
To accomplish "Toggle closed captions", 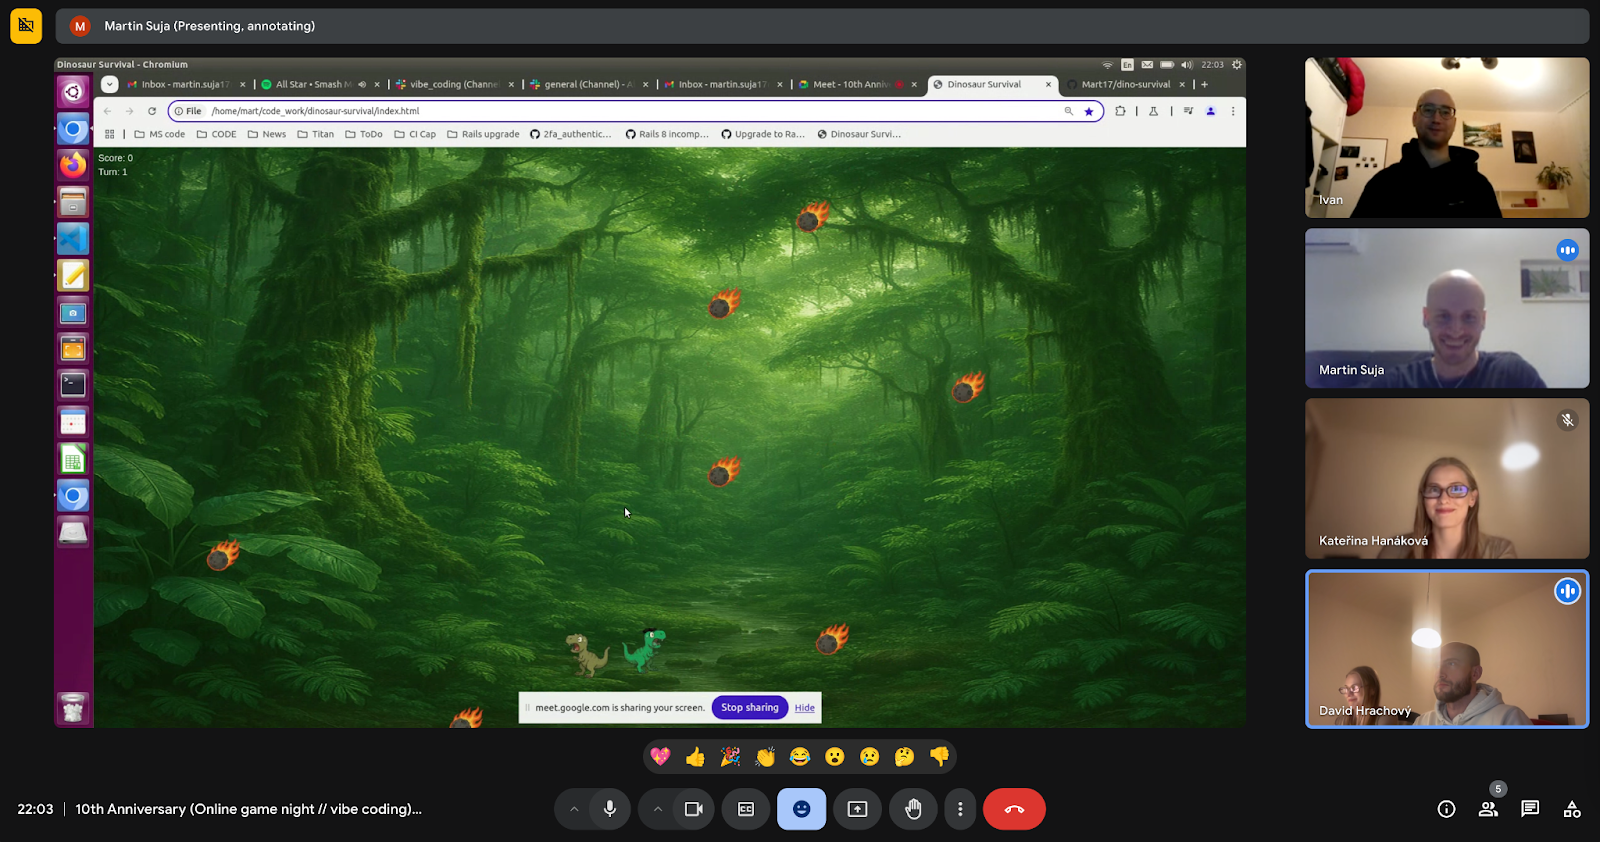I will pos(746,809).
